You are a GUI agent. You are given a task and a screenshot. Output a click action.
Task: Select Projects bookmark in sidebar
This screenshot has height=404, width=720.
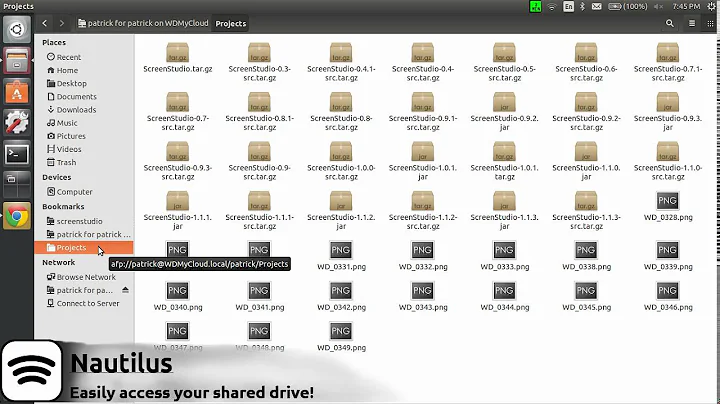(x=84, y=247)
